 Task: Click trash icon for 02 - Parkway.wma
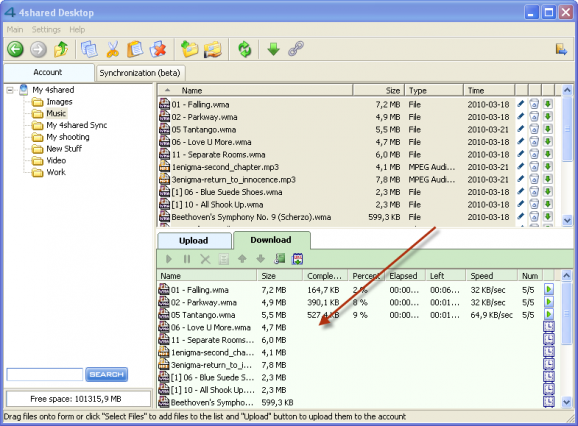[x=534, y=117]
